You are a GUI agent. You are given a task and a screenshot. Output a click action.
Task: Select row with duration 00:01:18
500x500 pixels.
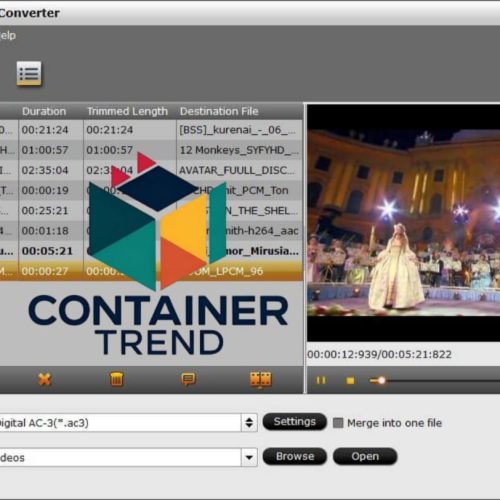[x=151, y=231]
